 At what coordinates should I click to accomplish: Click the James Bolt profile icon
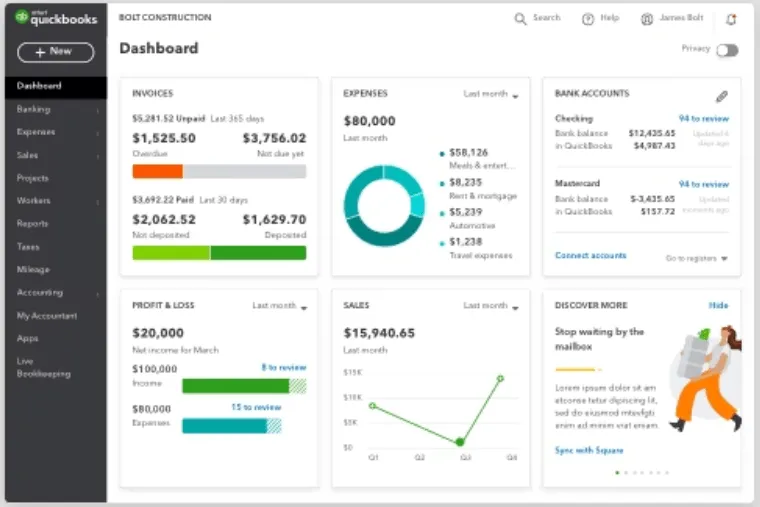[x=647, y=19]
